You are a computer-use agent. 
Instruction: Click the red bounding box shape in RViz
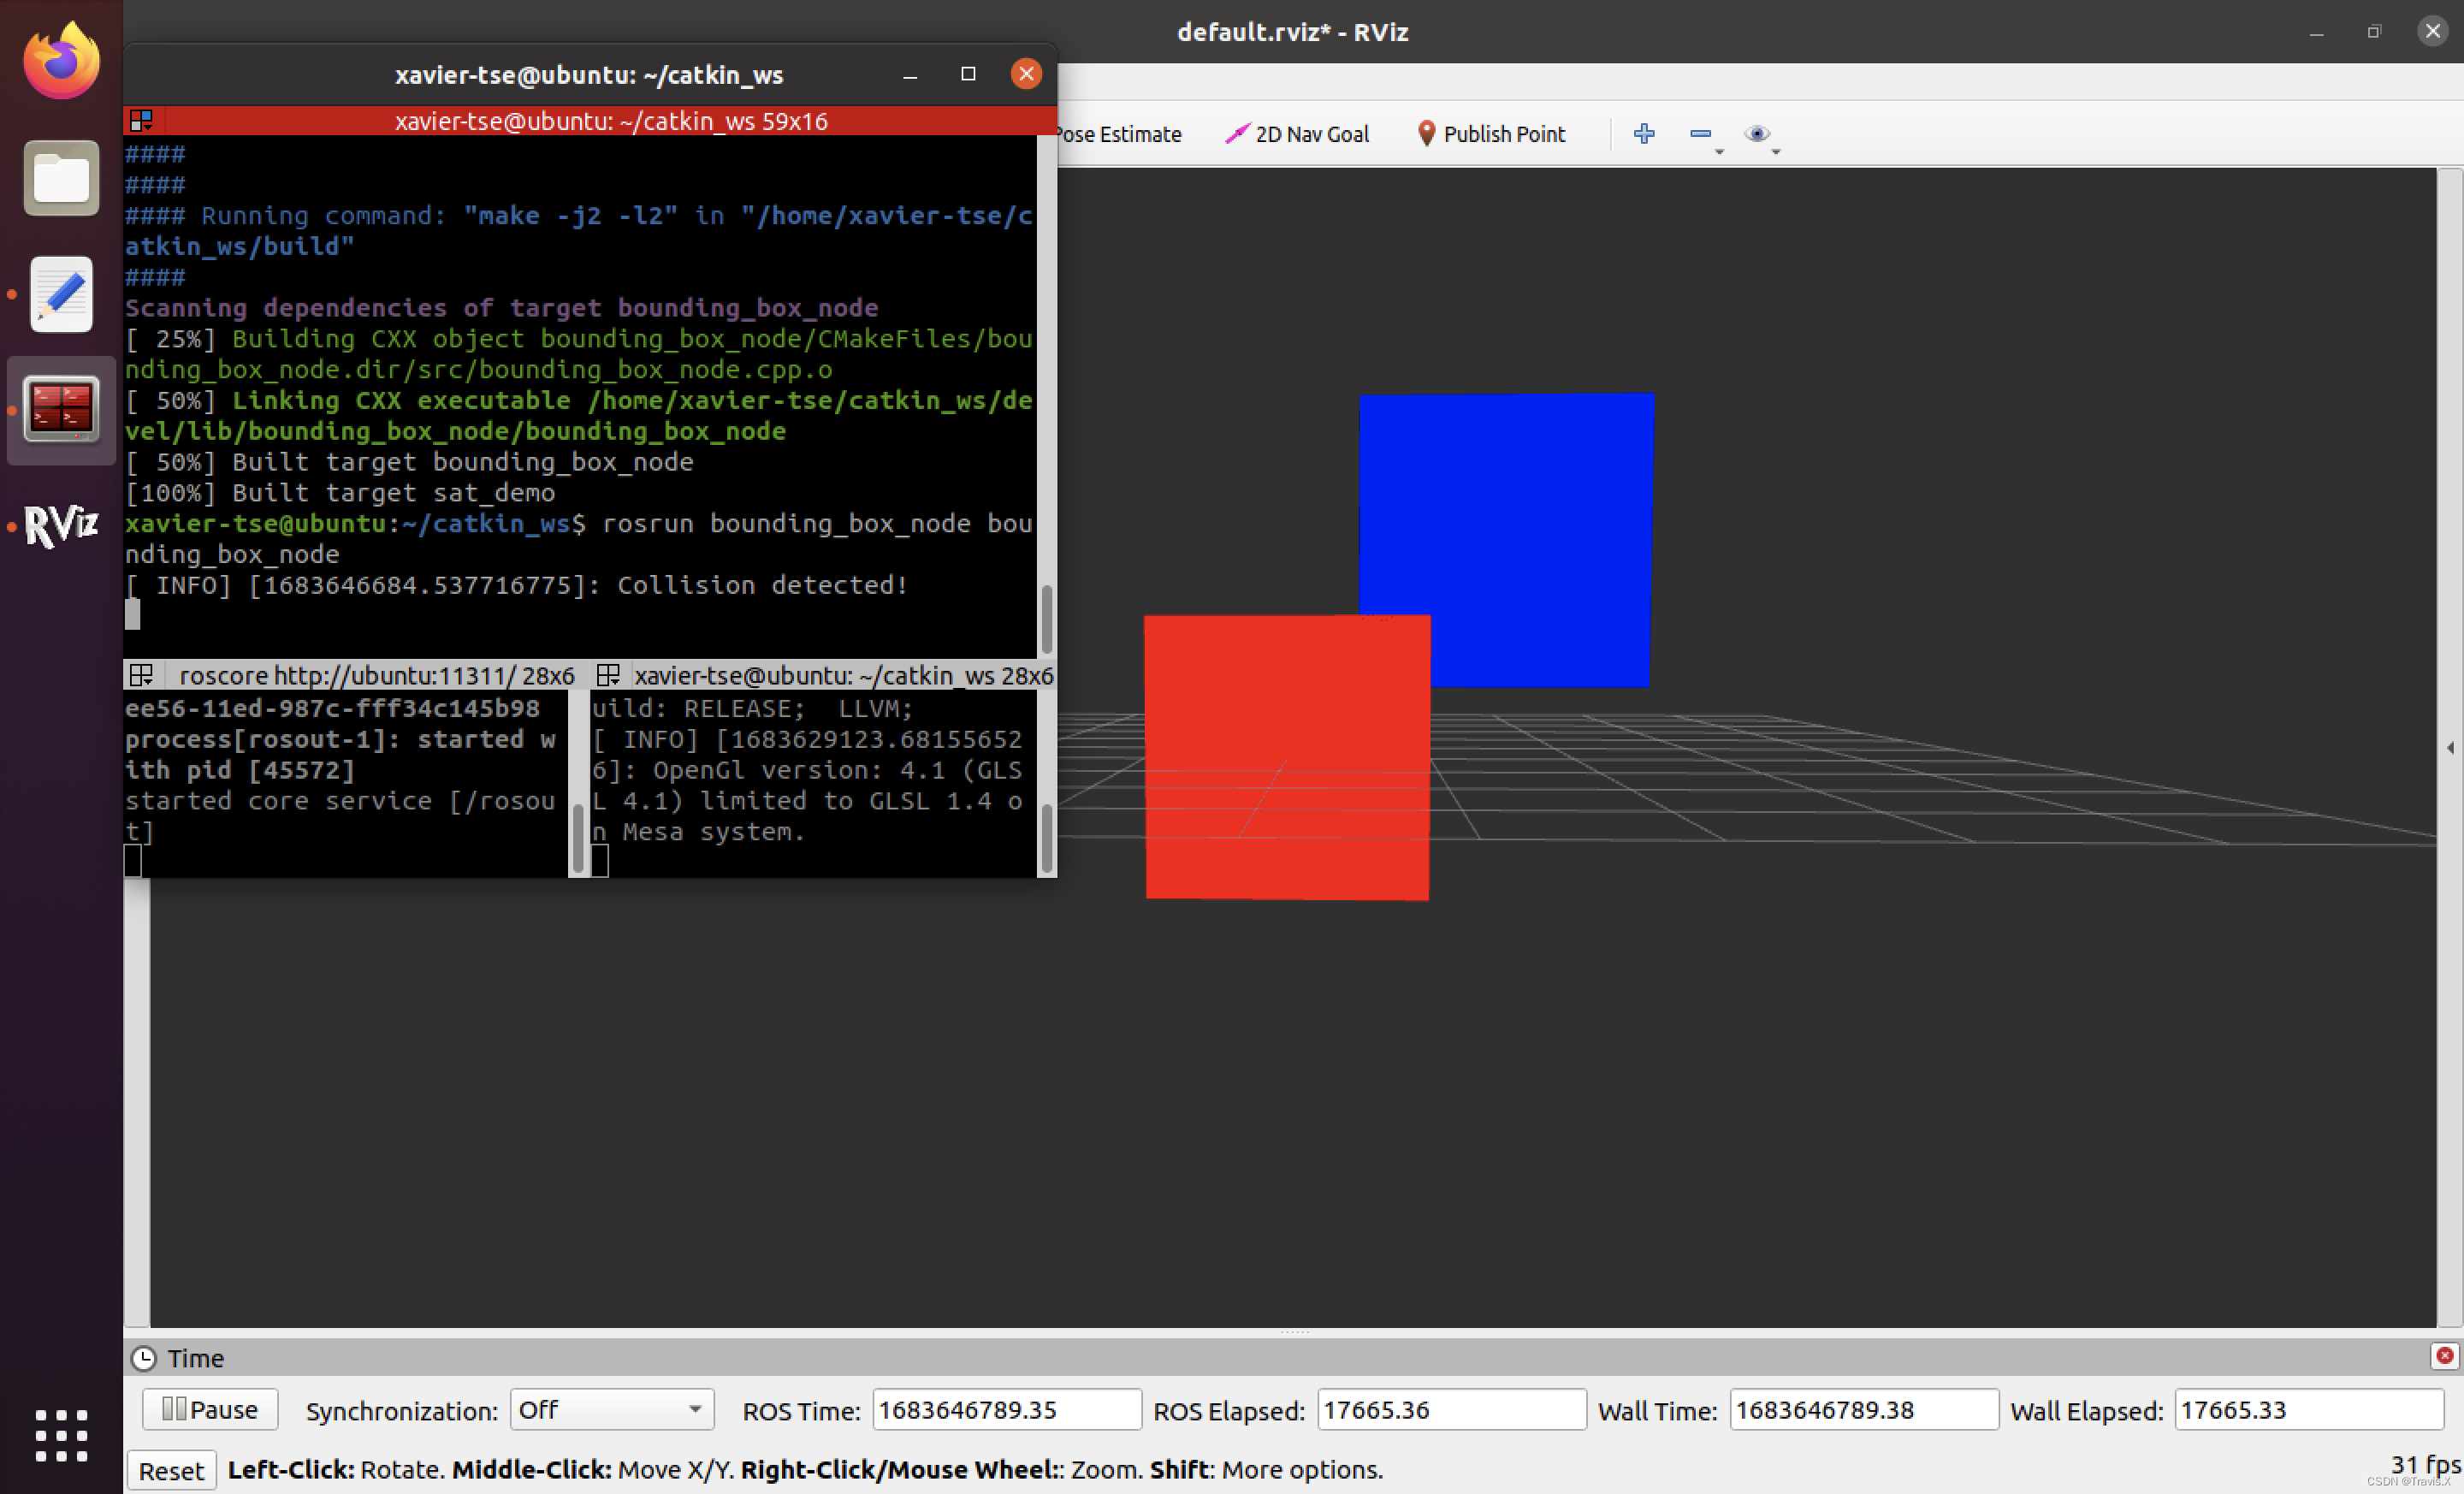1285,756
